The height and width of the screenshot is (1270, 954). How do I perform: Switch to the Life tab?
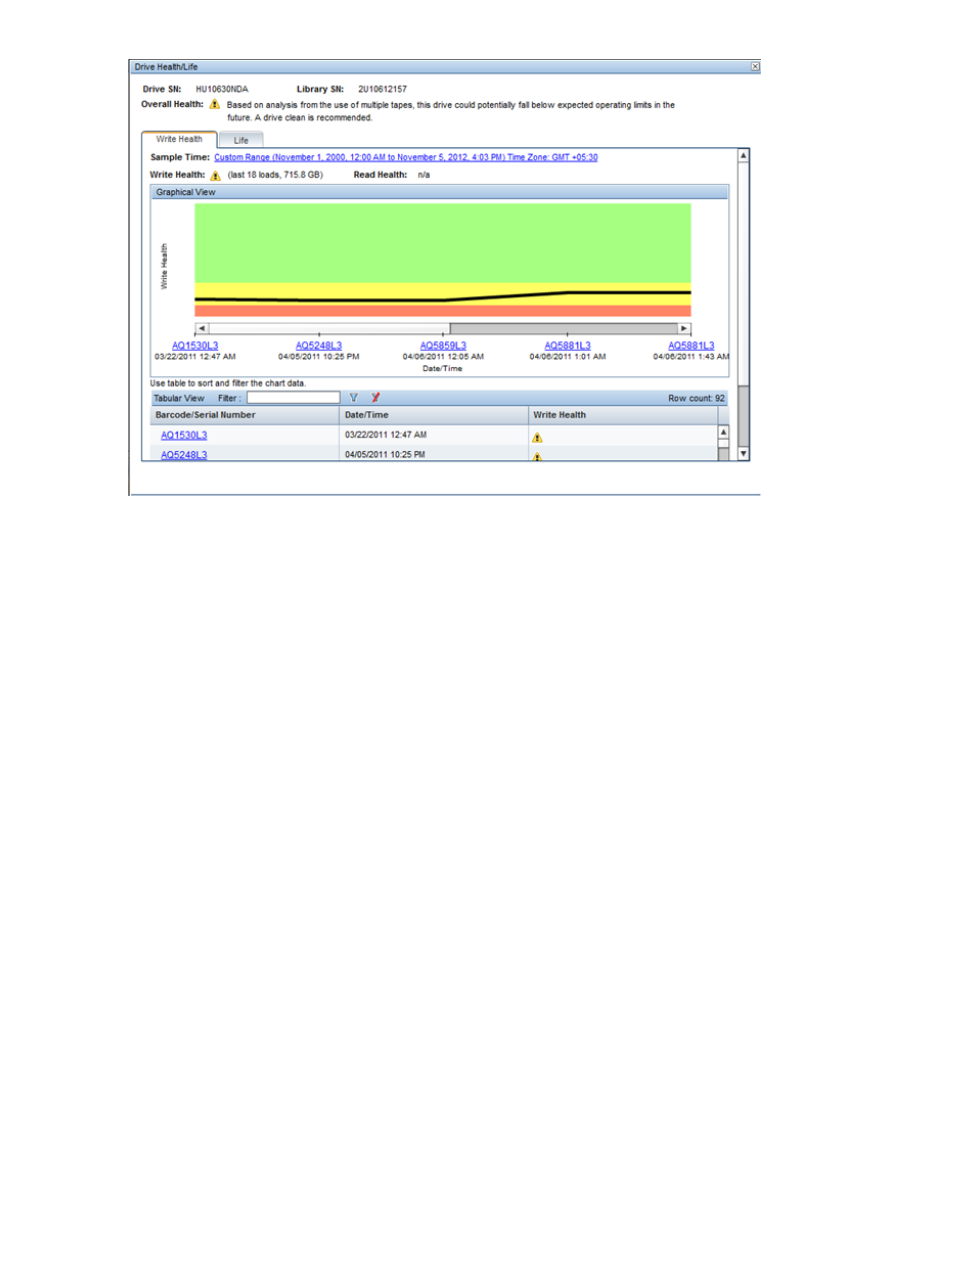[x=241, y=140]
